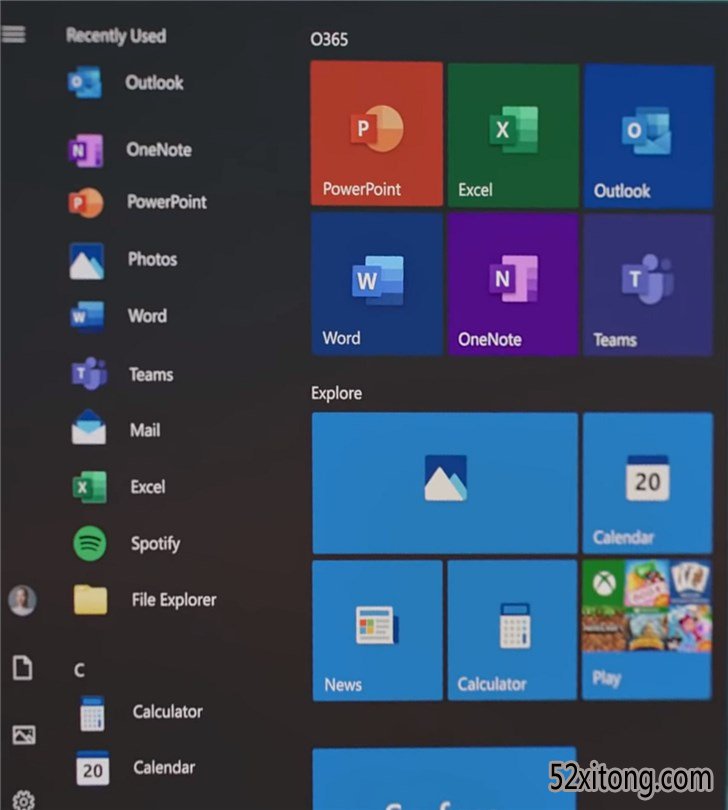Click the letter C index header
Viewport: 728px width, 810px height.
pos(79,670)
